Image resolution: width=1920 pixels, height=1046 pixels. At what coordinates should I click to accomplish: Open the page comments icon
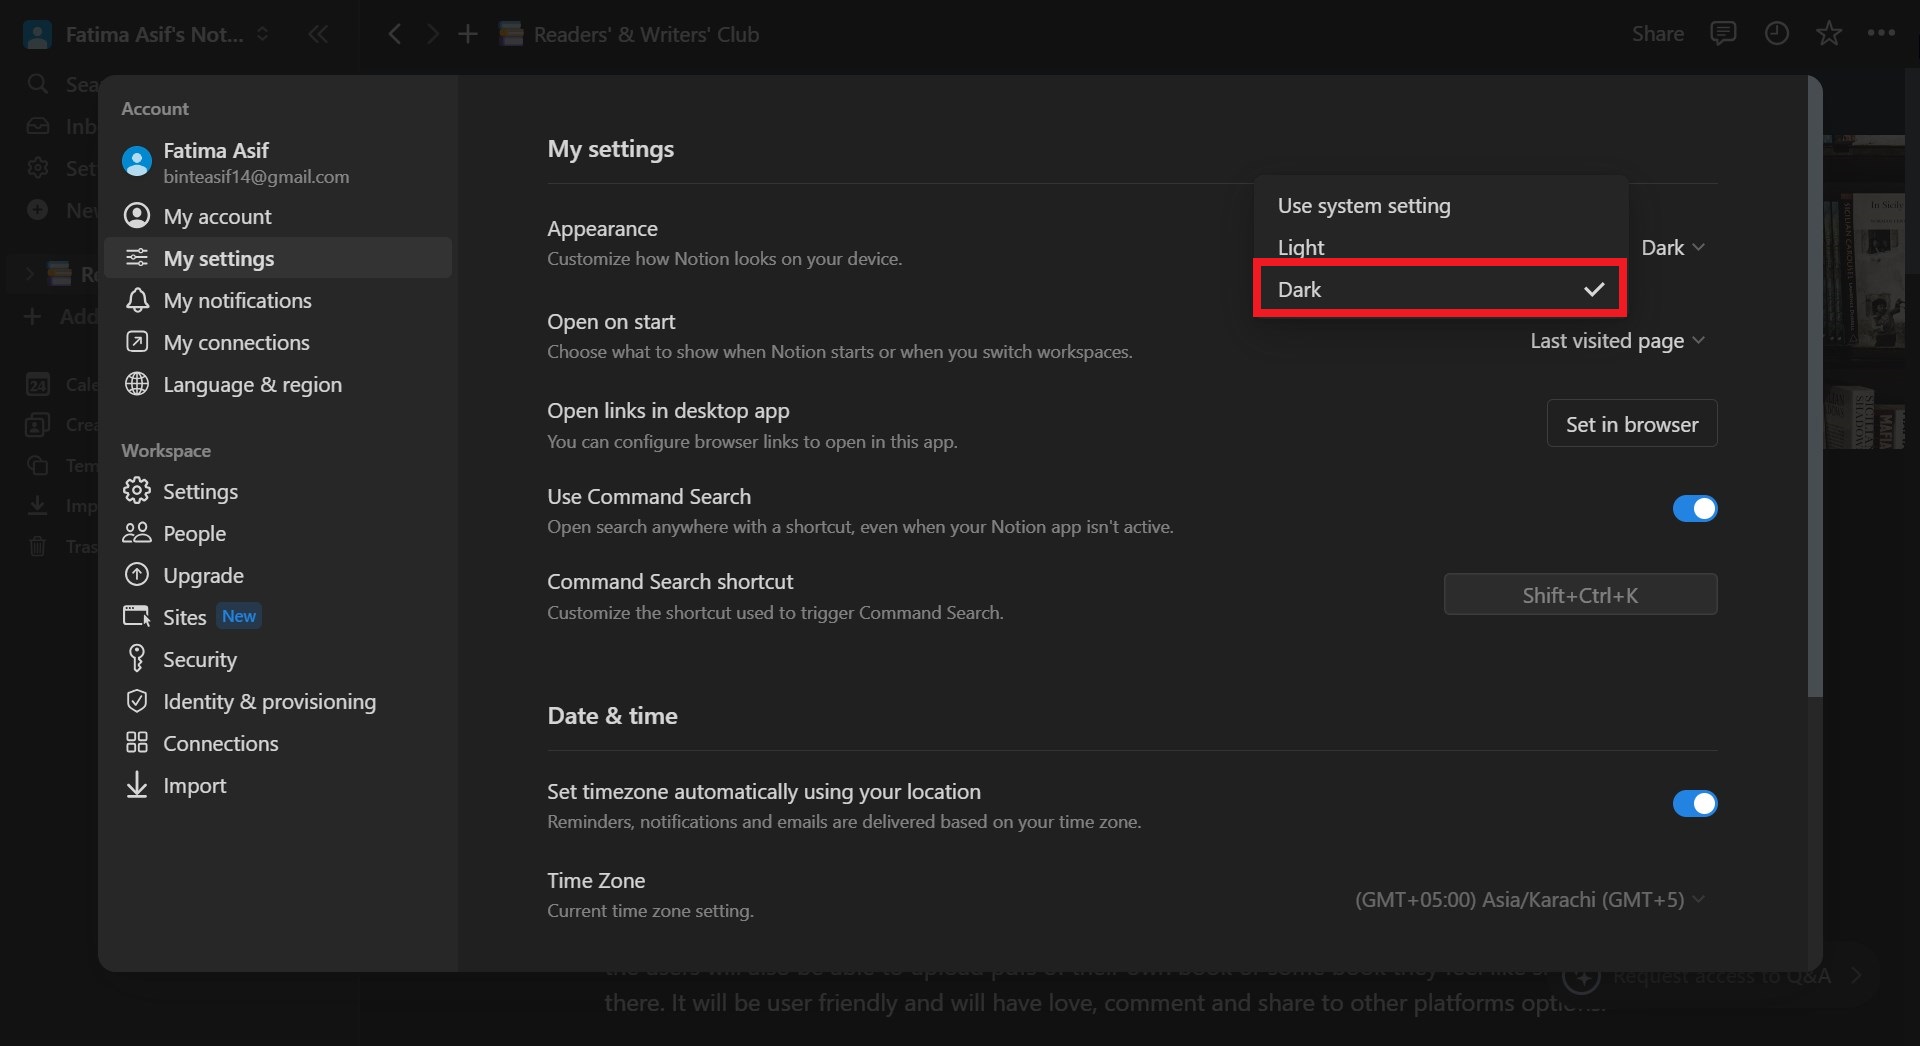[x=1723, y=34]
